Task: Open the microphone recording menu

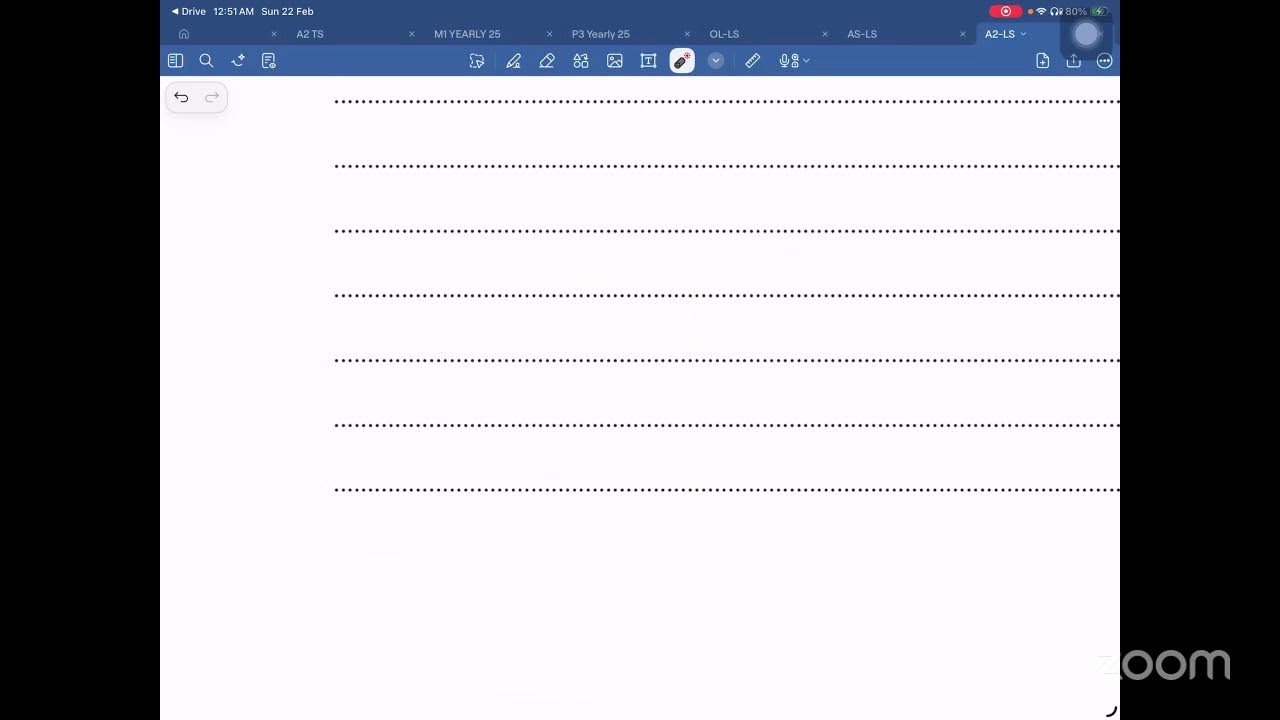Action: [x=794, y=61]
